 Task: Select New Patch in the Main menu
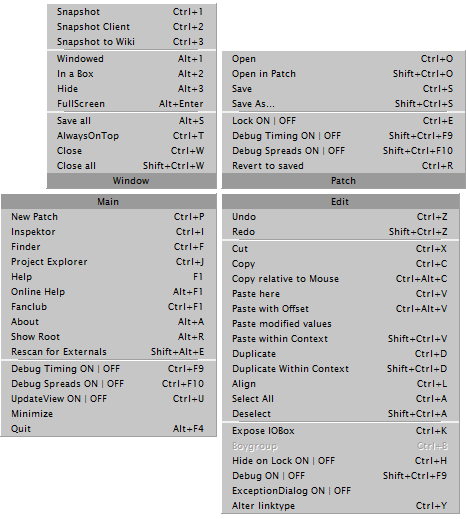pos(109,217)
